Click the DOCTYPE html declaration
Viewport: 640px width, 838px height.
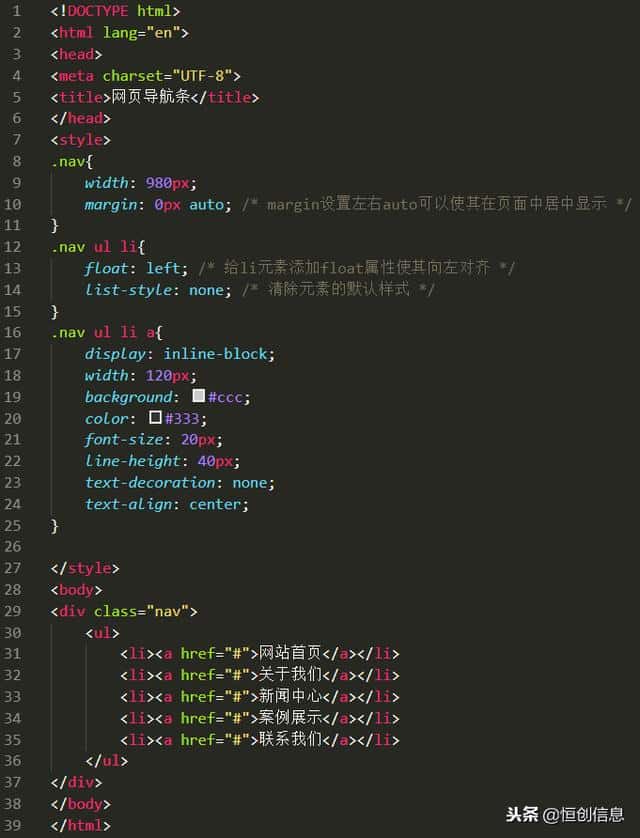pyautogui.click(x=115, y=11)
